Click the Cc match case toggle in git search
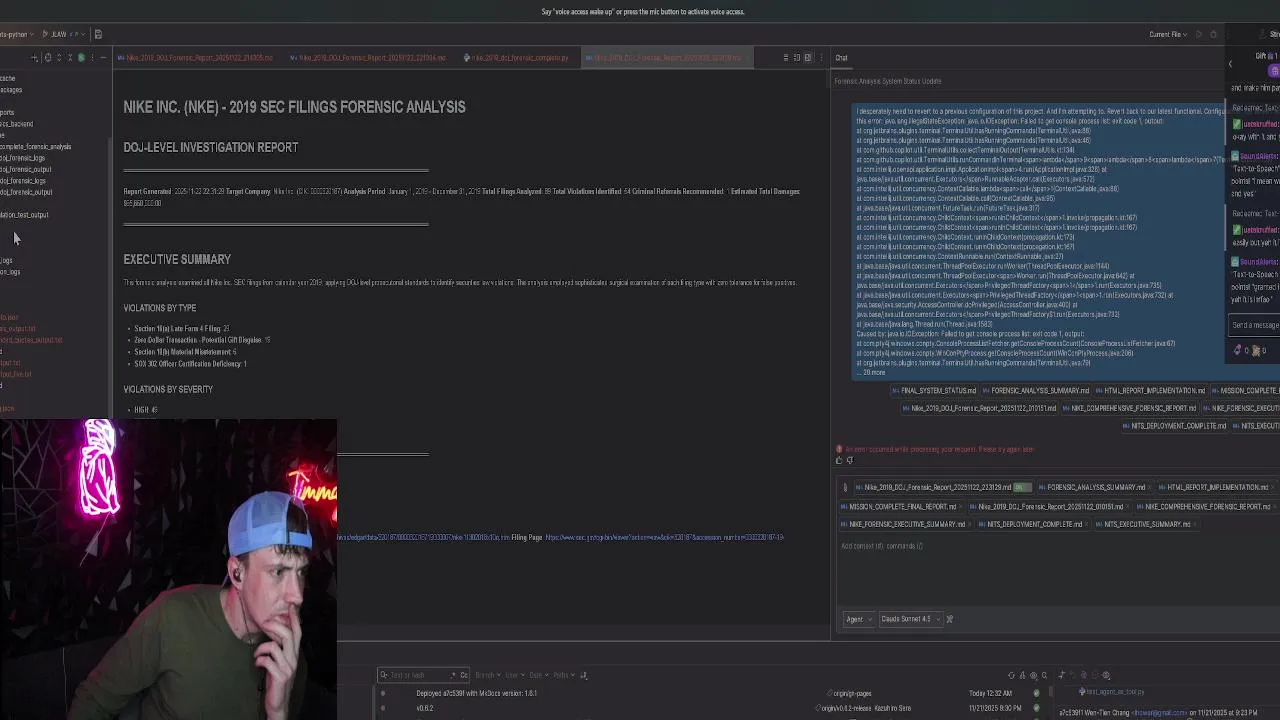 pos(464,675)
